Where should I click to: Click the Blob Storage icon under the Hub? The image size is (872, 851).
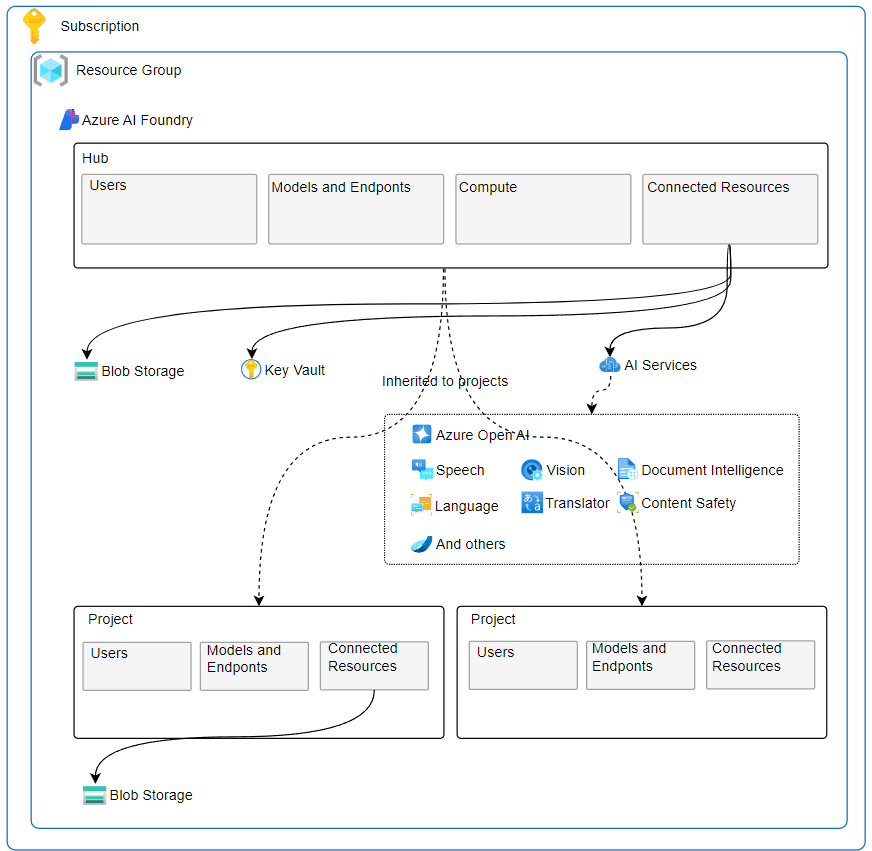pyautogui.click(x=86, y=371)
